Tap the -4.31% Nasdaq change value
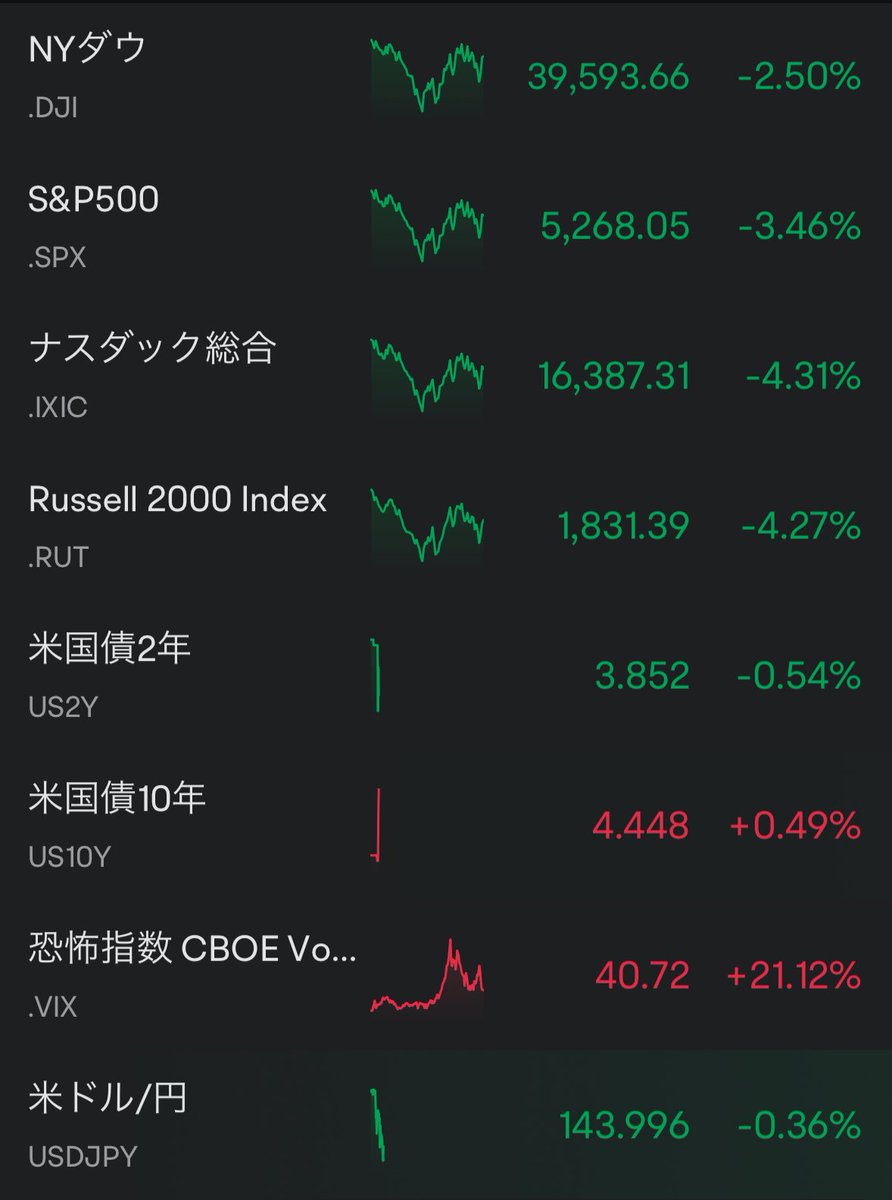Screen dimensions: 892x1200 [803, 376]
